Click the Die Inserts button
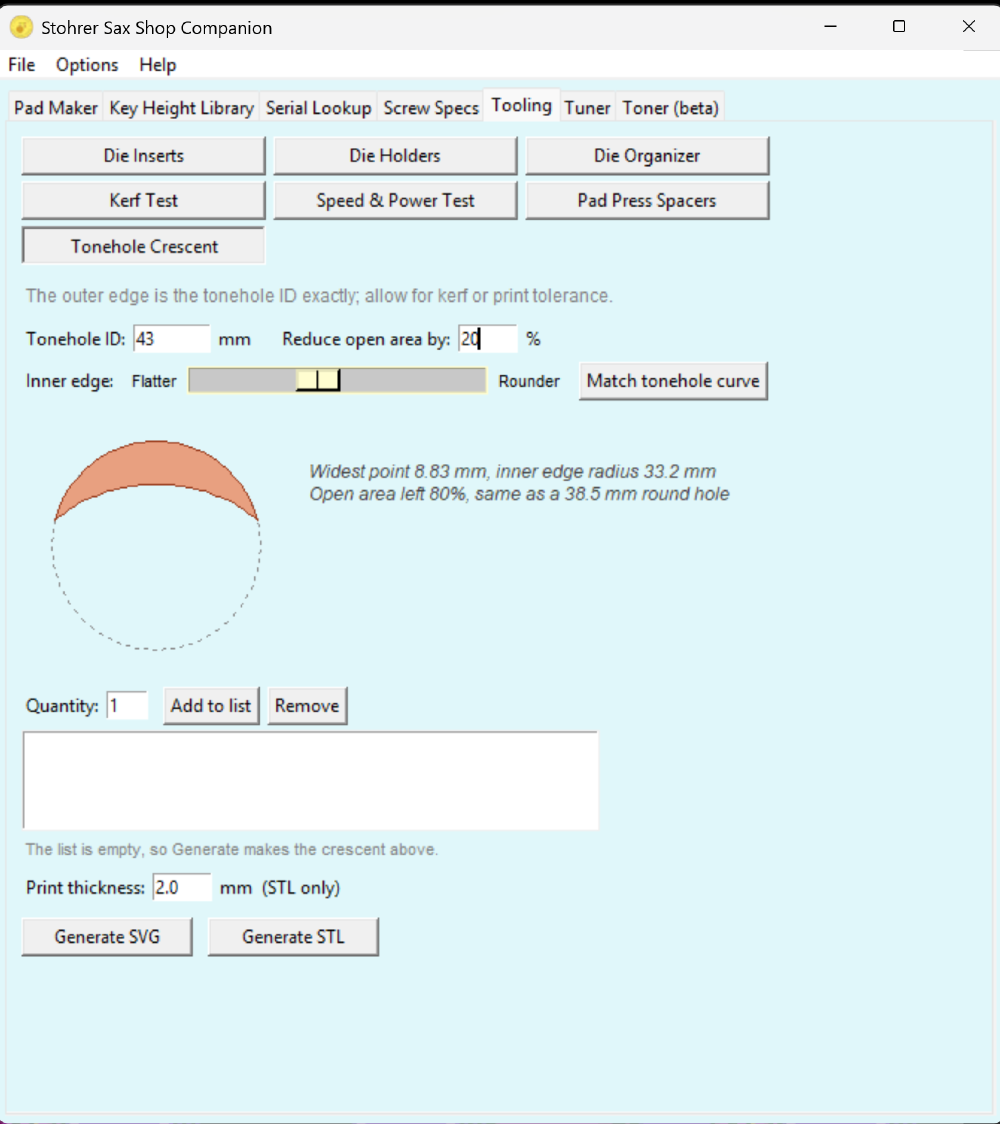The height and width of the screenshot is (1124, 1000). pyautogui.click(x=143, y=156)
